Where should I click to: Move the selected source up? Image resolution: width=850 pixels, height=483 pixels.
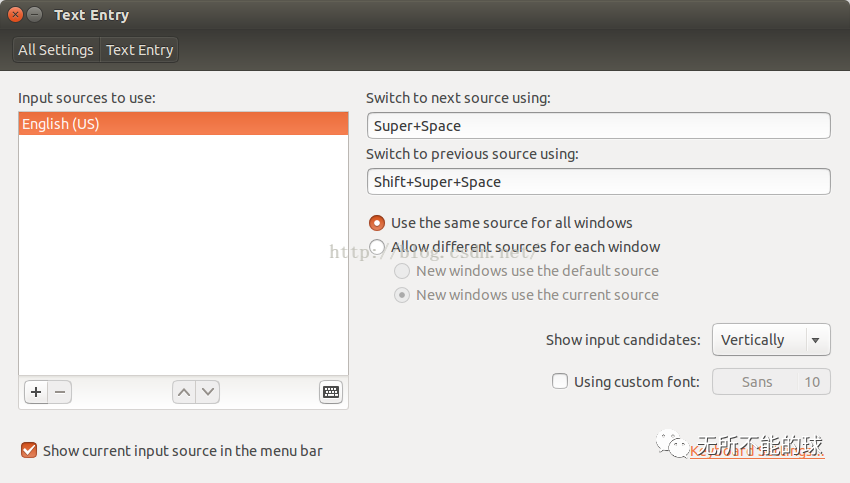[183, 392]
